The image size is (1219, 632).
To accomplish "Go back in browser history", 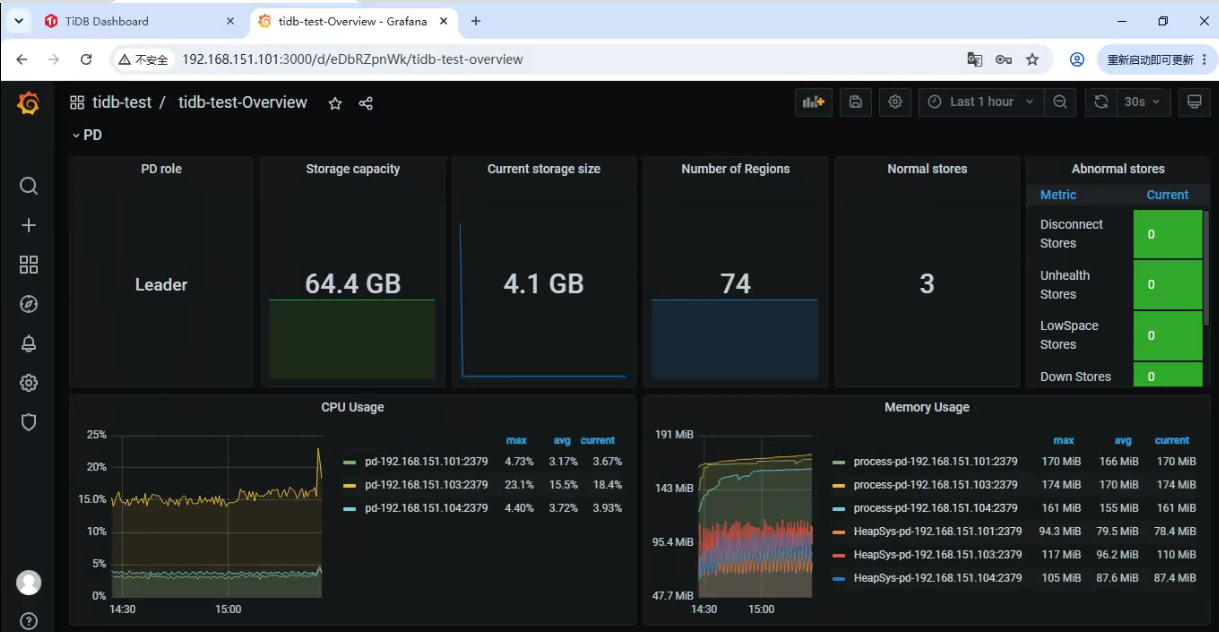I will pyautogui.click(x=22, y=60).
